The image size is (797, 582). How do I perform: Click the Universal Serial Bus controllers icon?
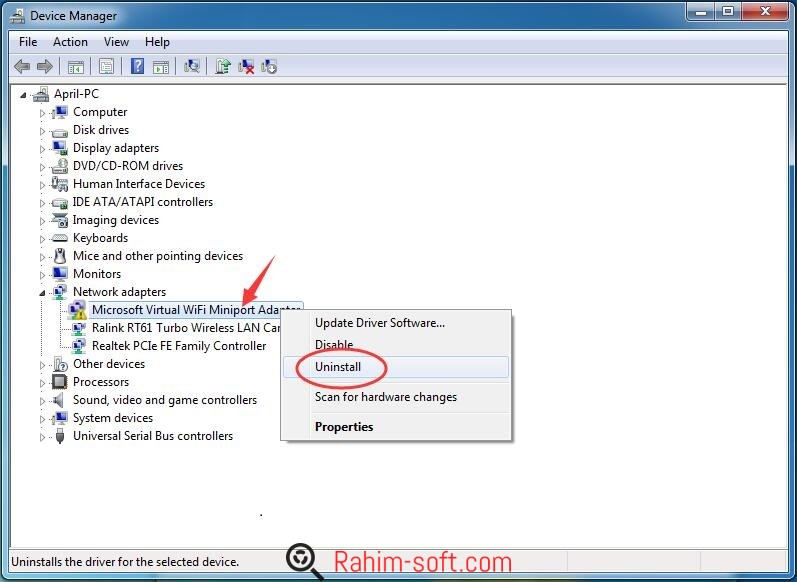(59, 436)
